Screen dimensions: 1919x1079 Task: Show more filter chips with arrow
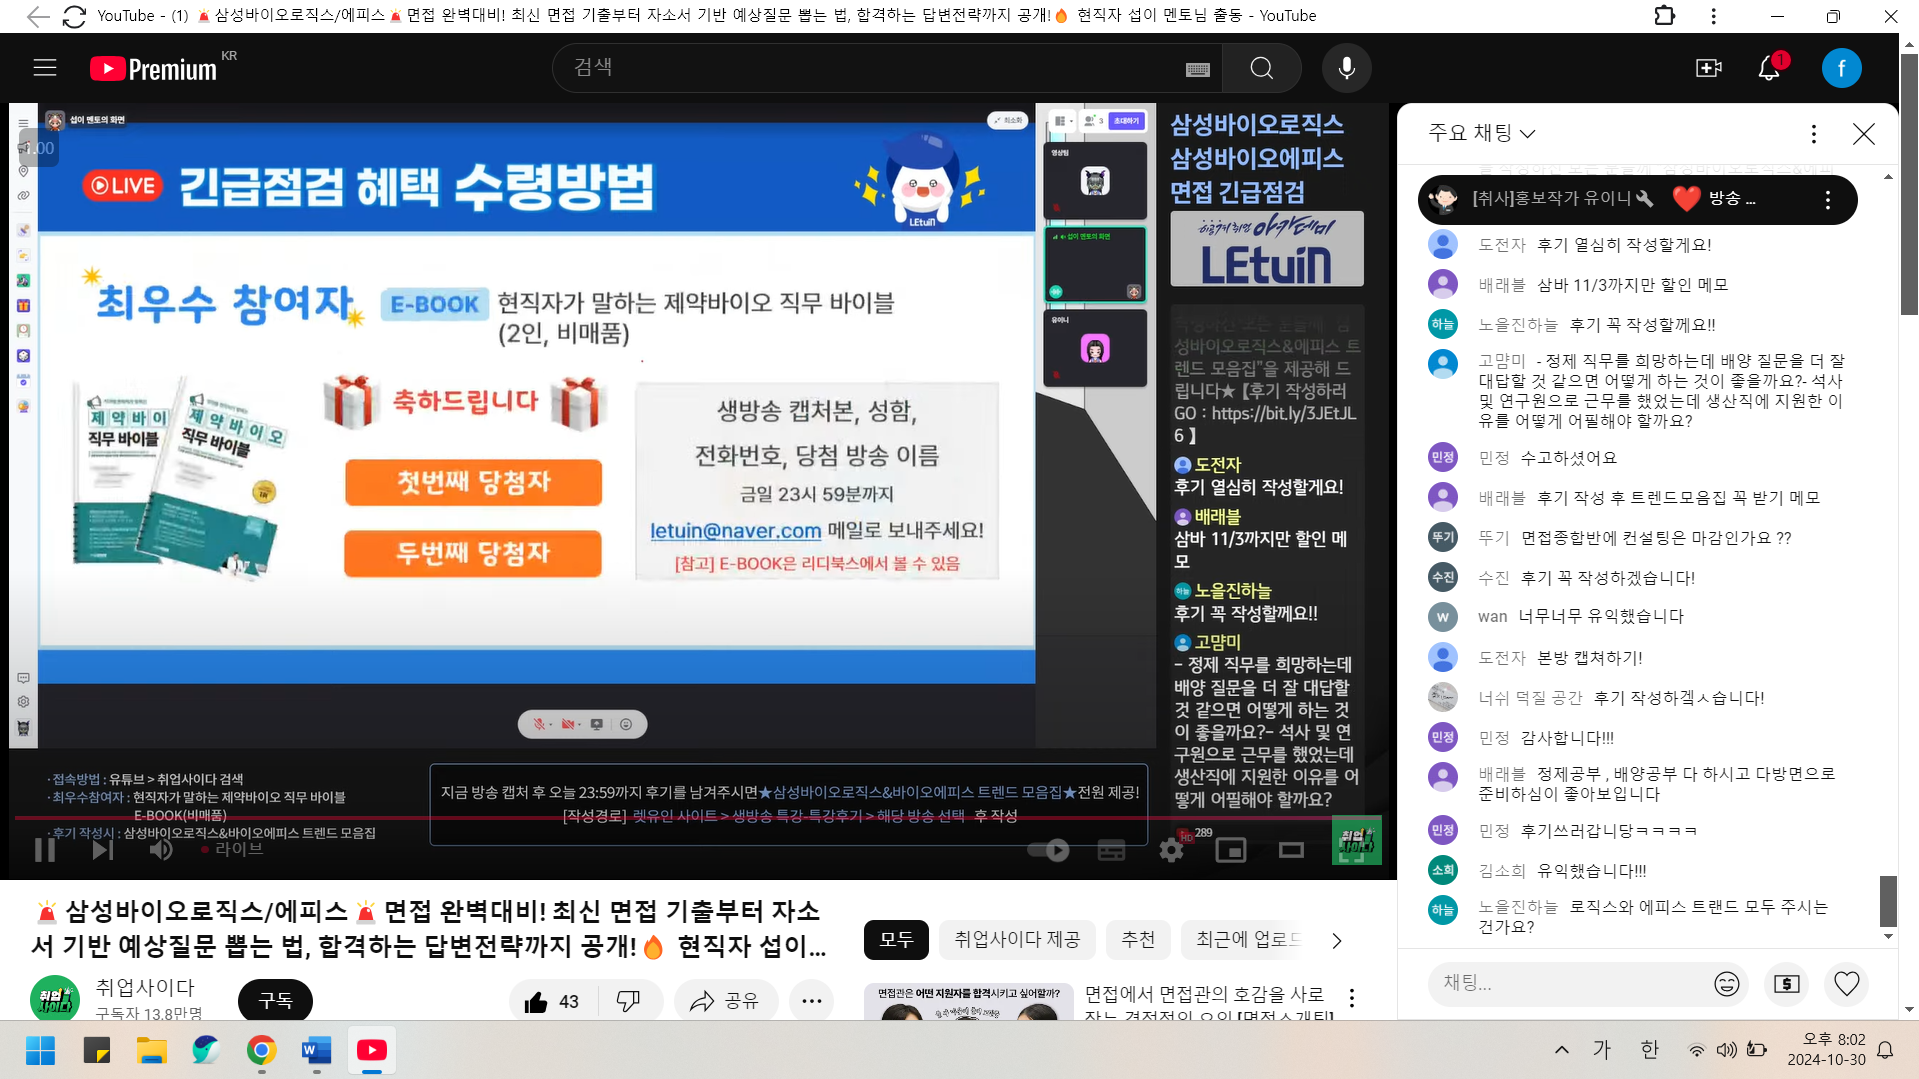point(1337,940)
